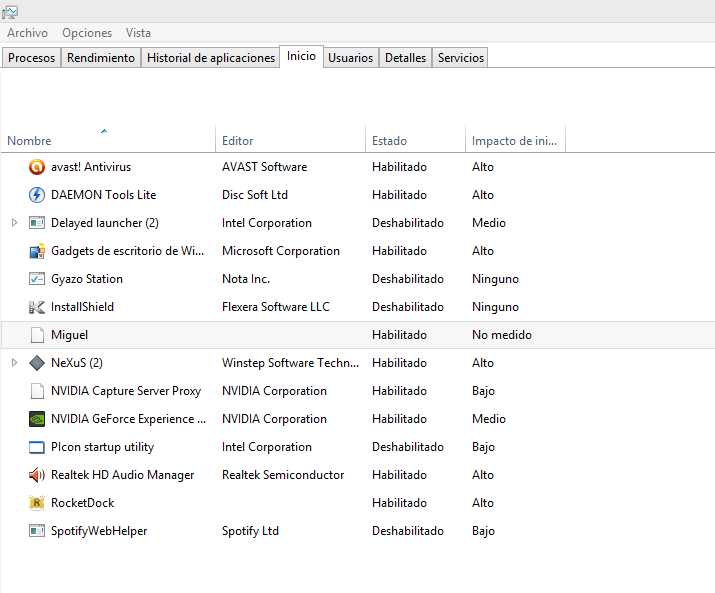Click the InstallShield icon
The height and width of the screenshot is (593, 715).
[36, 307]
